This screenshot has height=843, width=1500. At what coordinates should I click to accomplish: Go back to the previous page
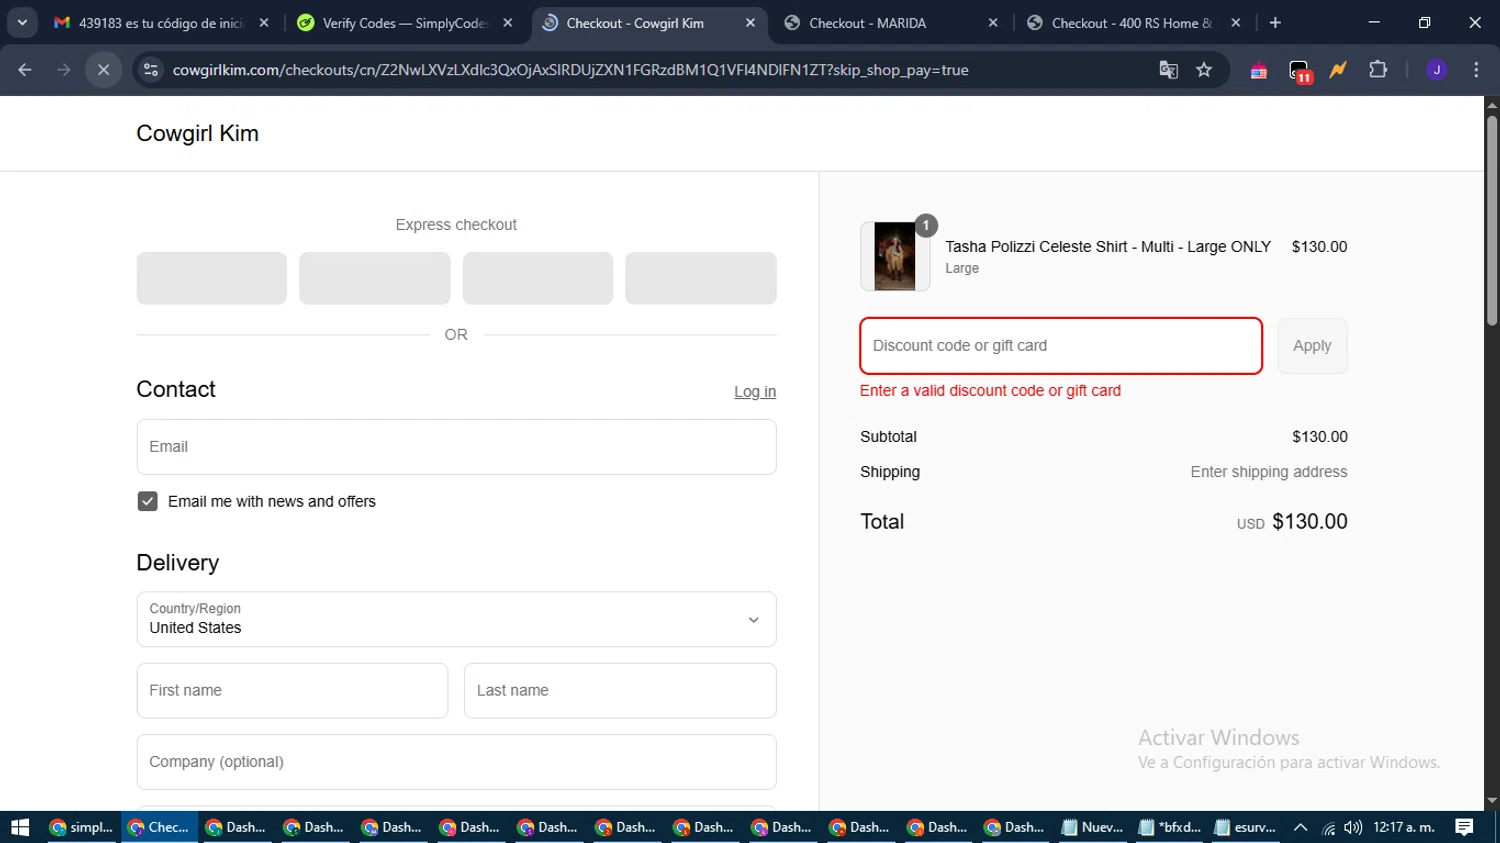(25, 70)
